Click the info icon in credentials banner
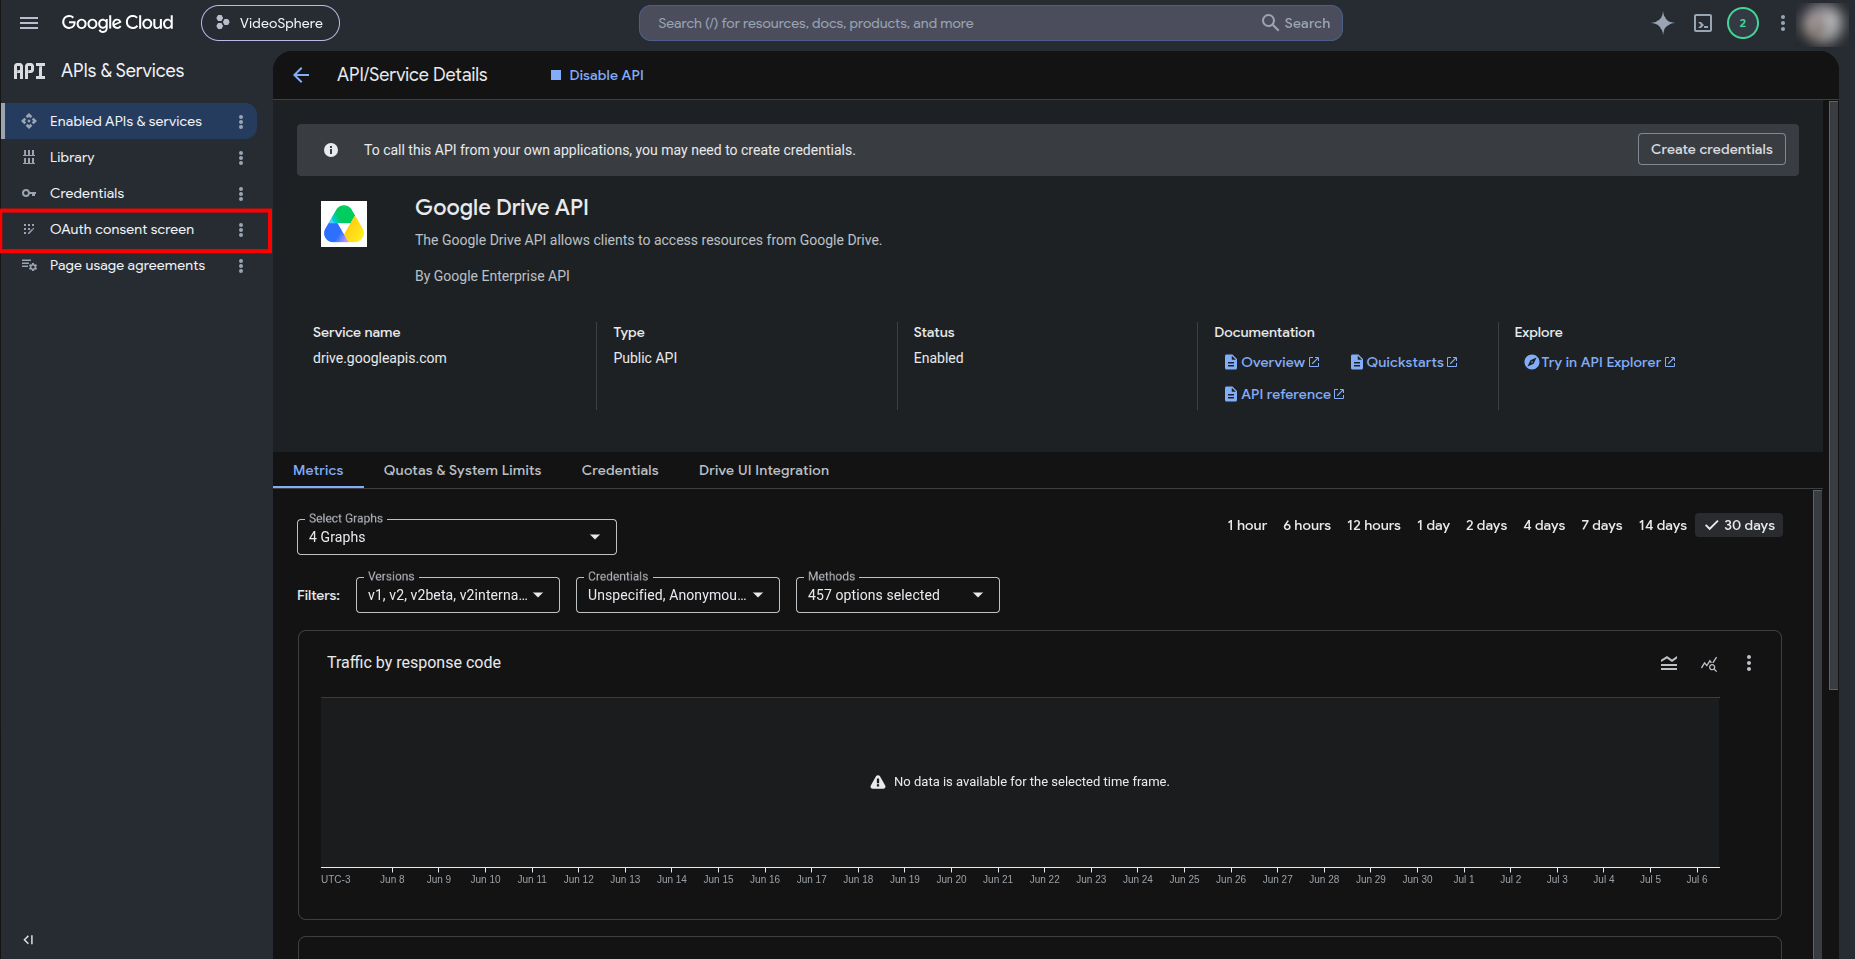The image size is (1855, 959). (x=331, y=150)
